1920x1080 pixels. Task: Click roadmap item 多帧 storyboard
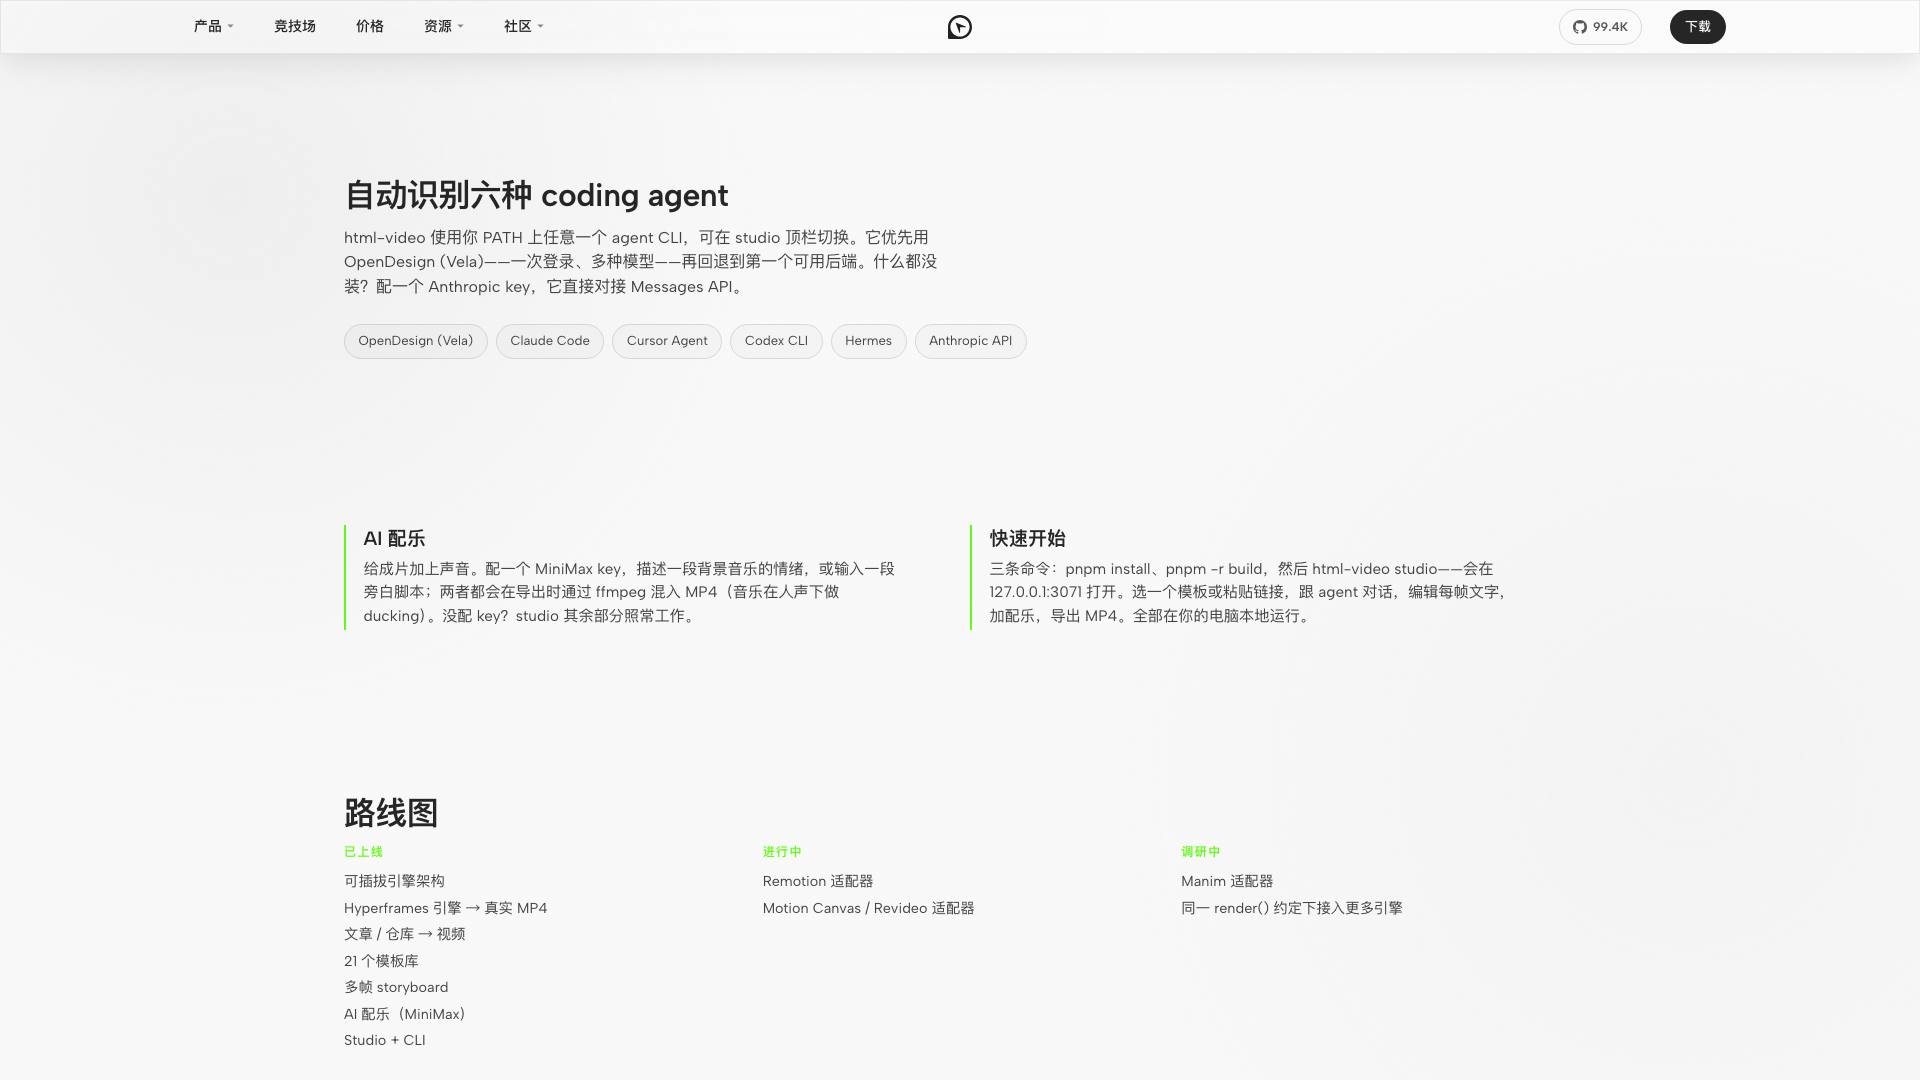coord(396,987)
